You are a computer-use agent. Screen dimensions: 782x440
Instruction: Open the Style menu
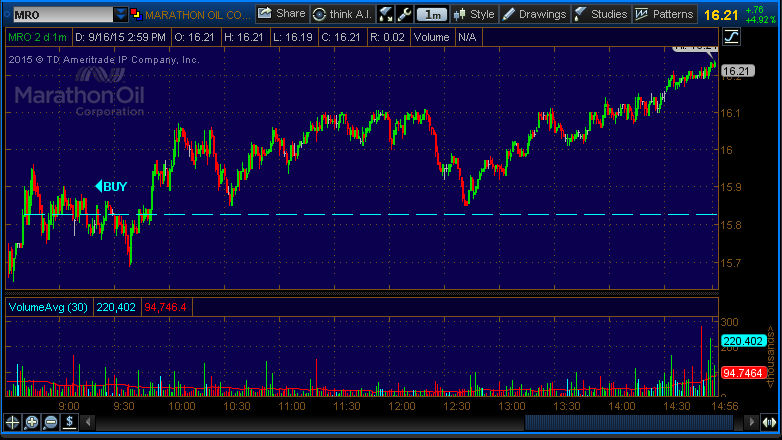[x=474, y=15]
